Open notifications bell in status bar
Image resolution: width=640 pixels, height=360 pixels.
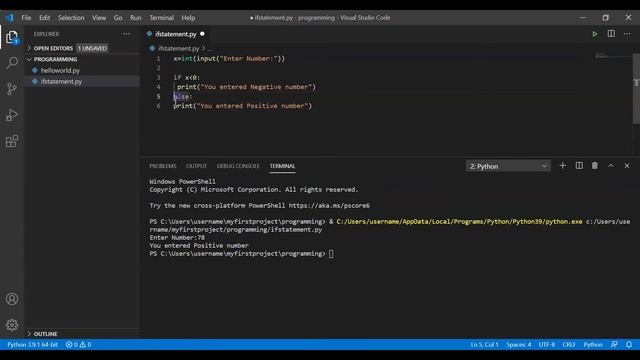click(629, 344)
